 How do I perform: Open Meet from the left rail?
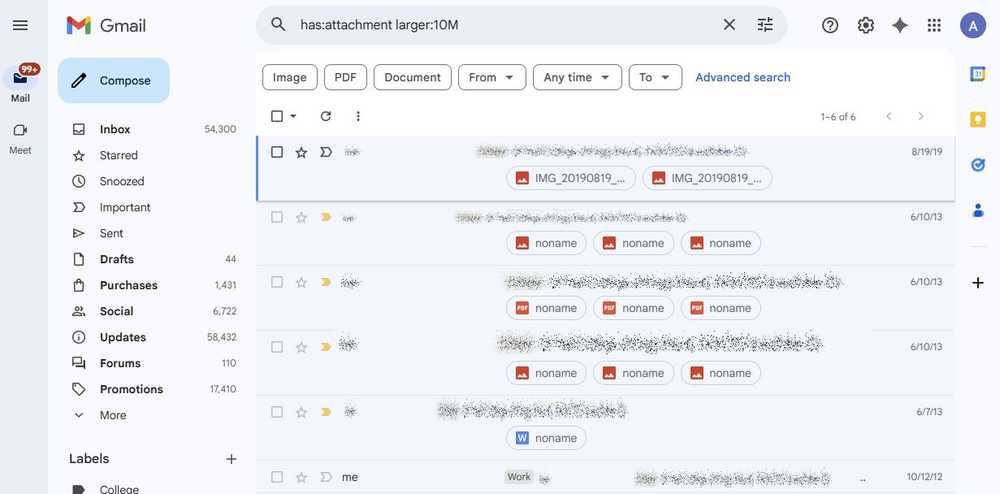click(20, 138)
